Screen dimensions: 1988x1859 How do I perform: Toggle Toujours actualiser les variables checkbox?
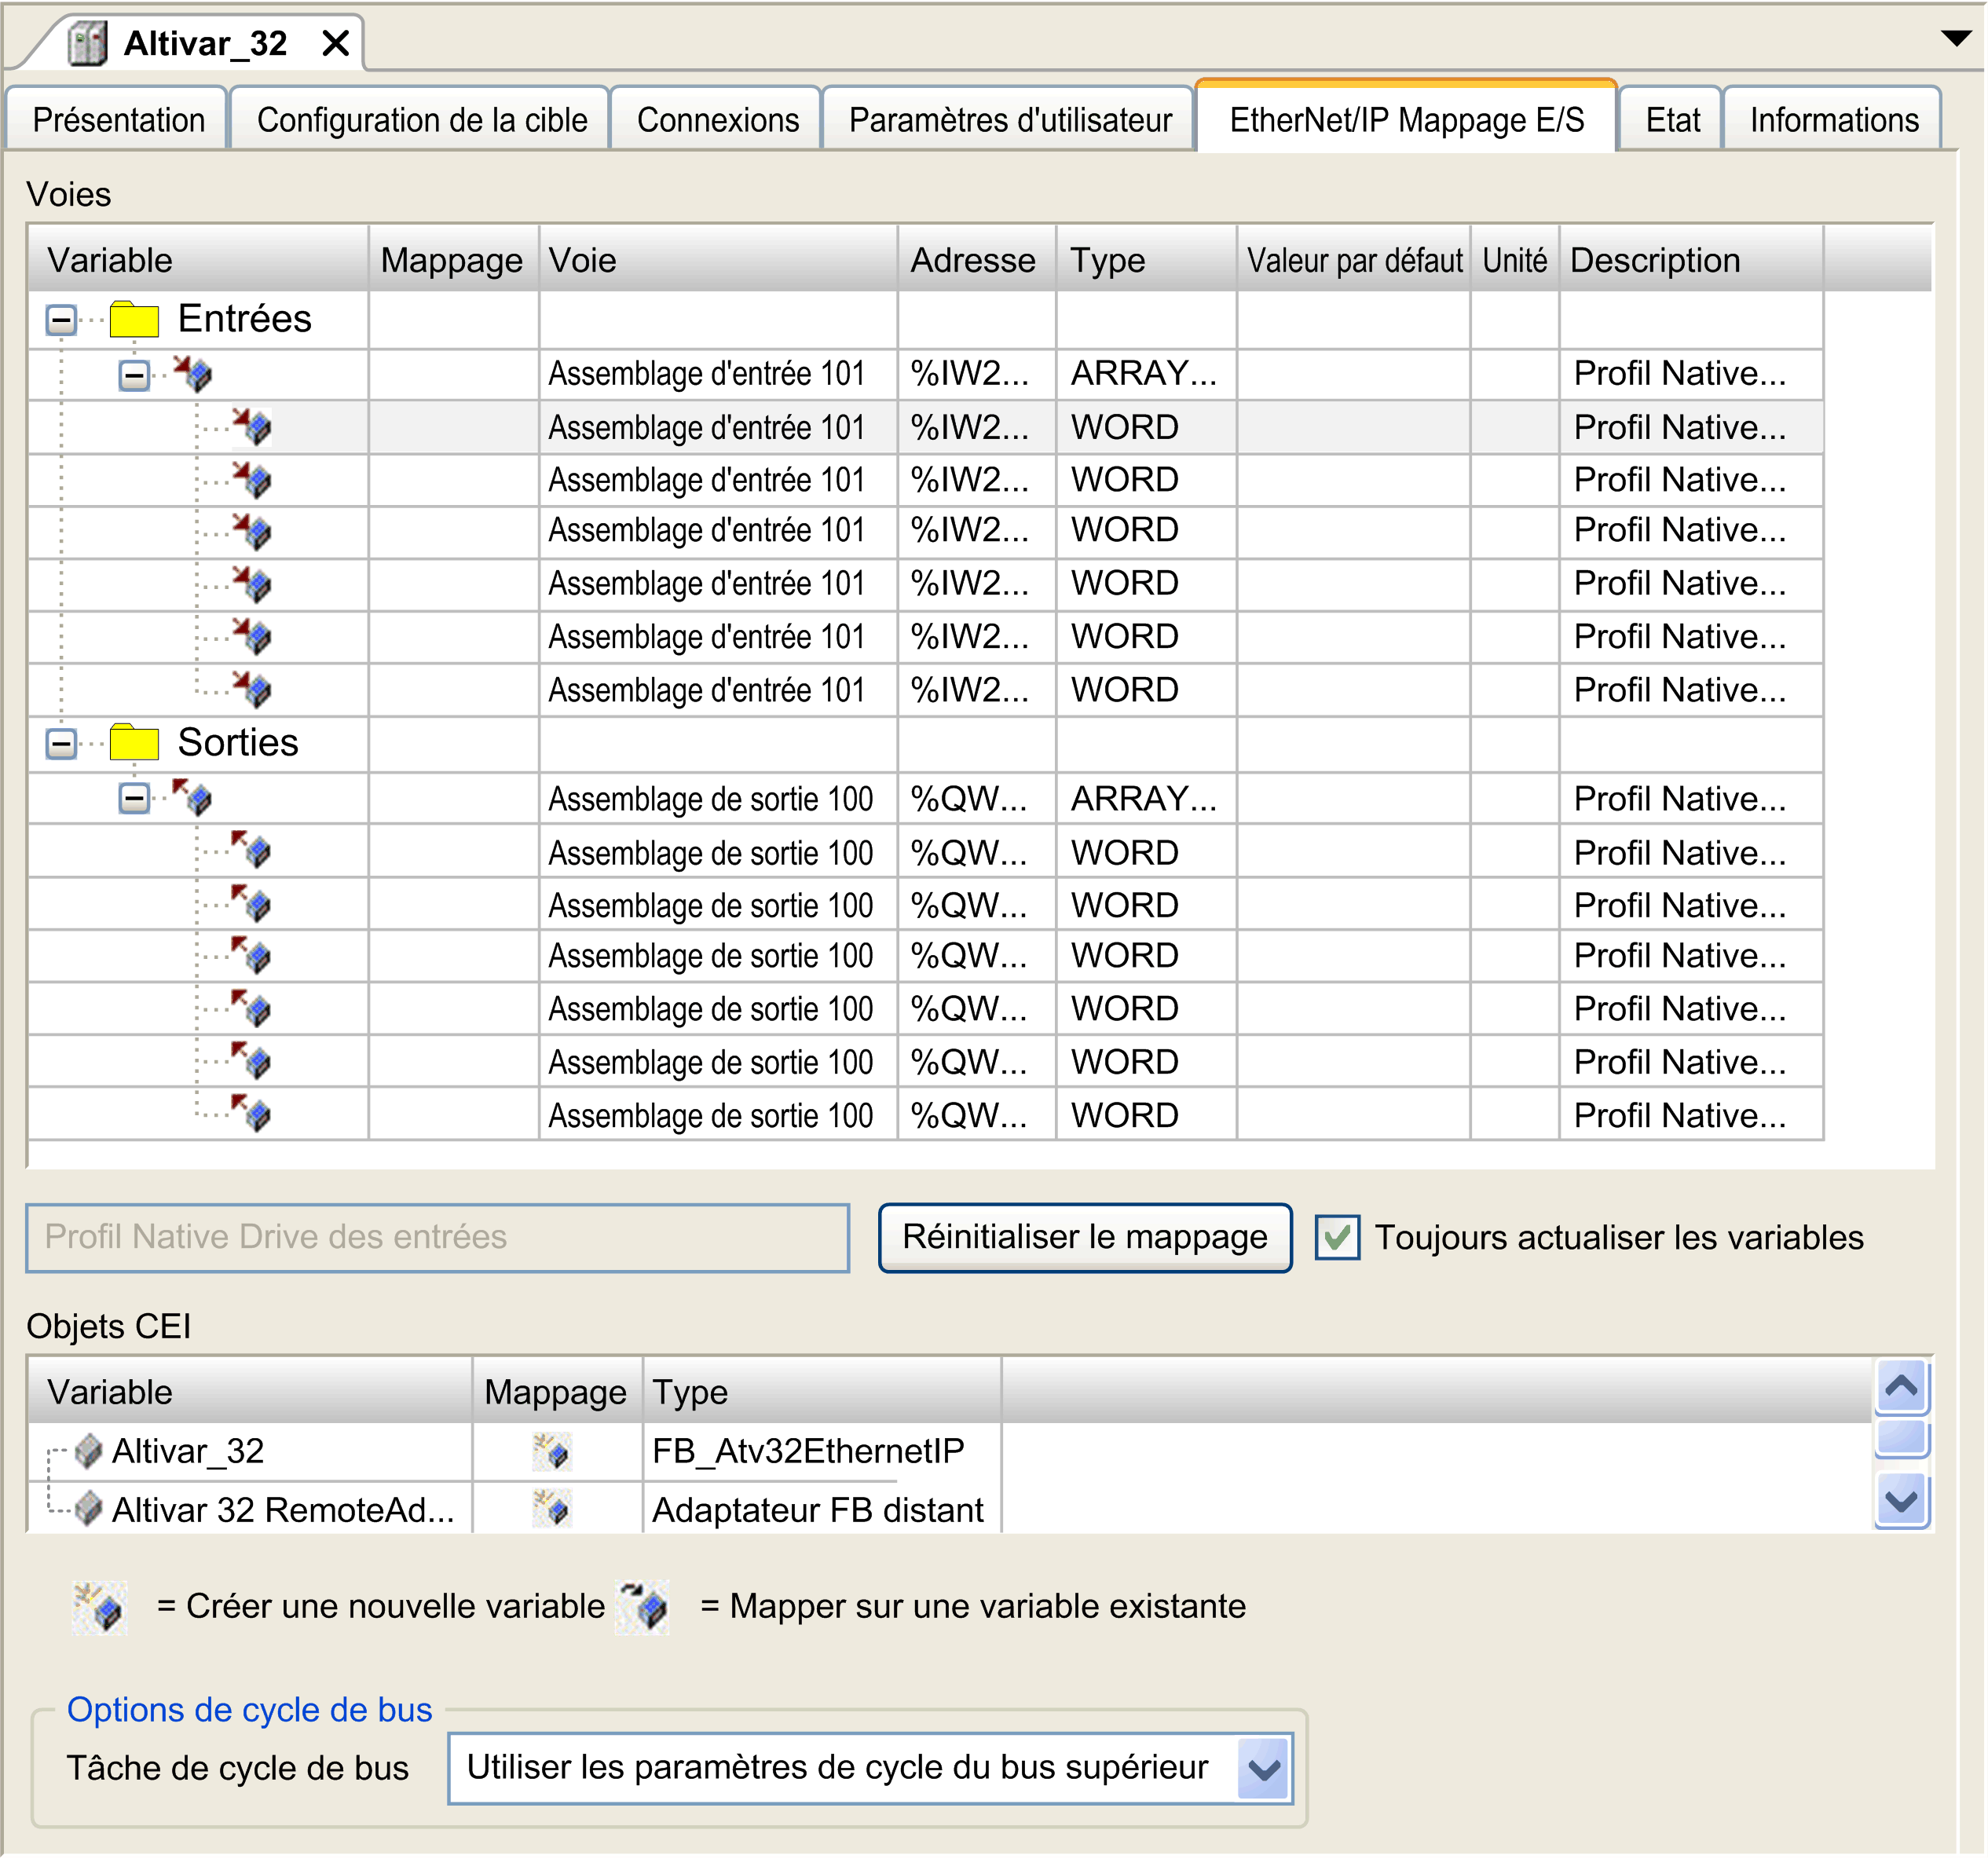(1337, 1238)
